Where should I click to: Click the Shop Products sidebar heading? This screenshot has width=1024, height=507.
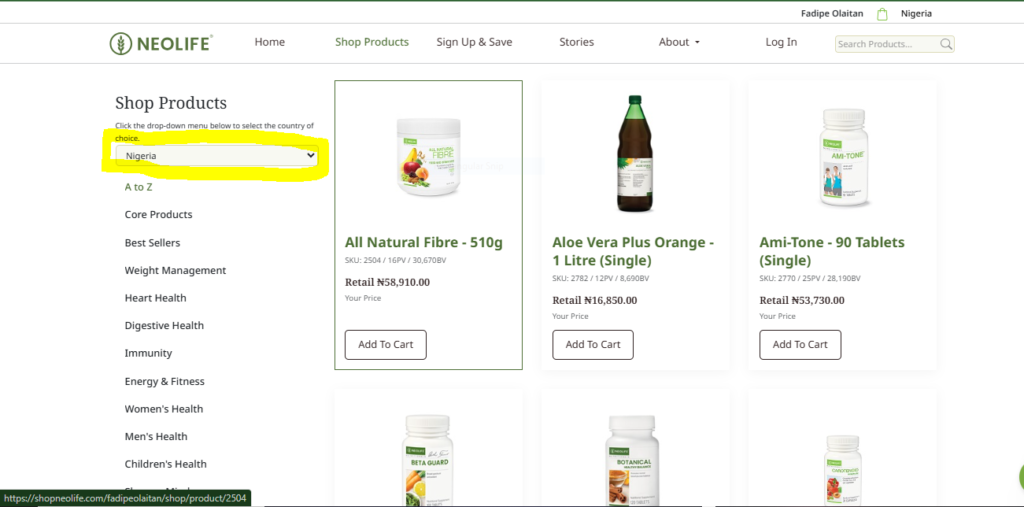[171, 103]
